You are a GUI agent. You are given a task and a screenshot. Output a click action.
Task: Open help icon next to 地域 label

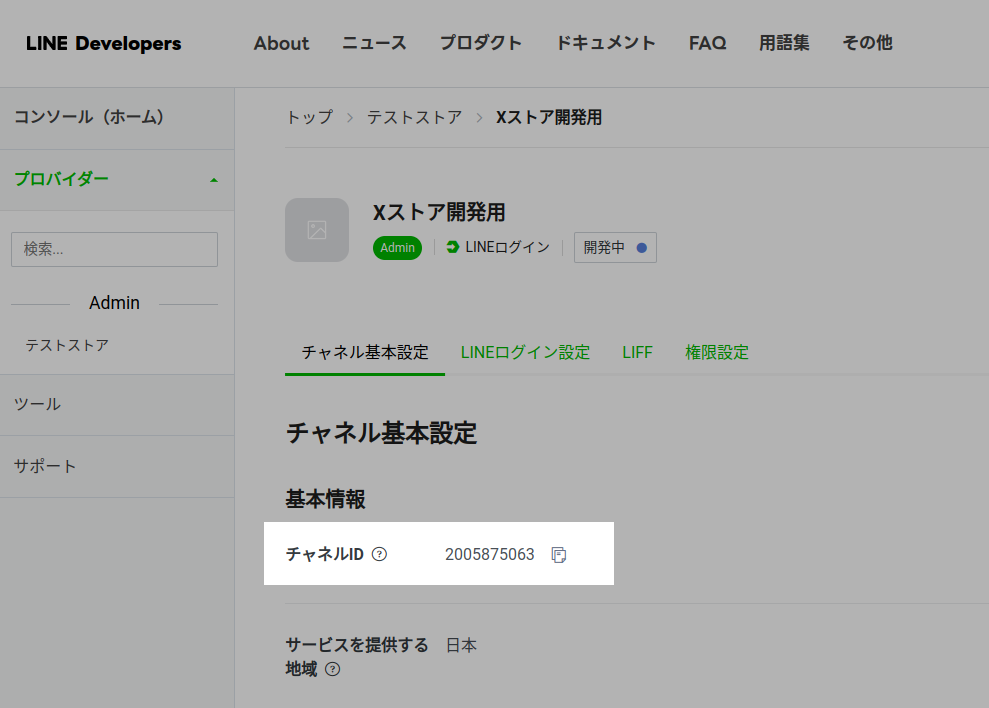tap(332, 669)
